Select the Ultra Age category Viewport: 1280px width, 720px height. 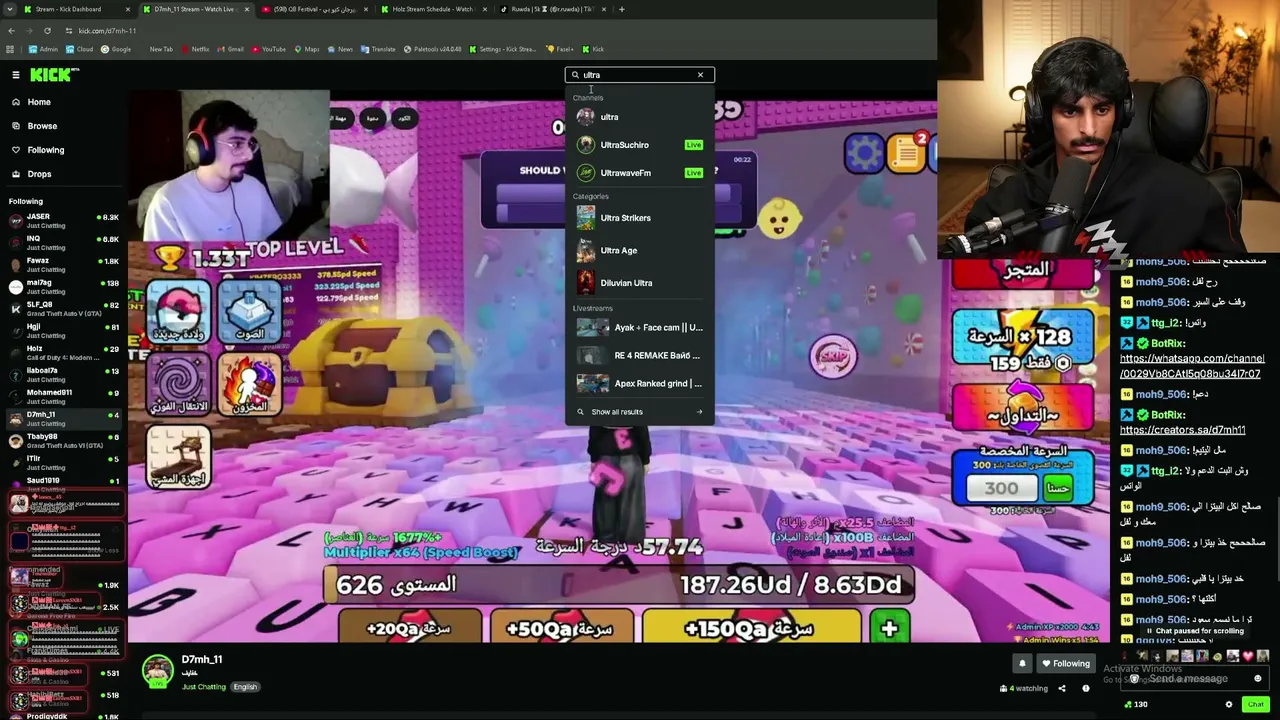pos(640,250)
